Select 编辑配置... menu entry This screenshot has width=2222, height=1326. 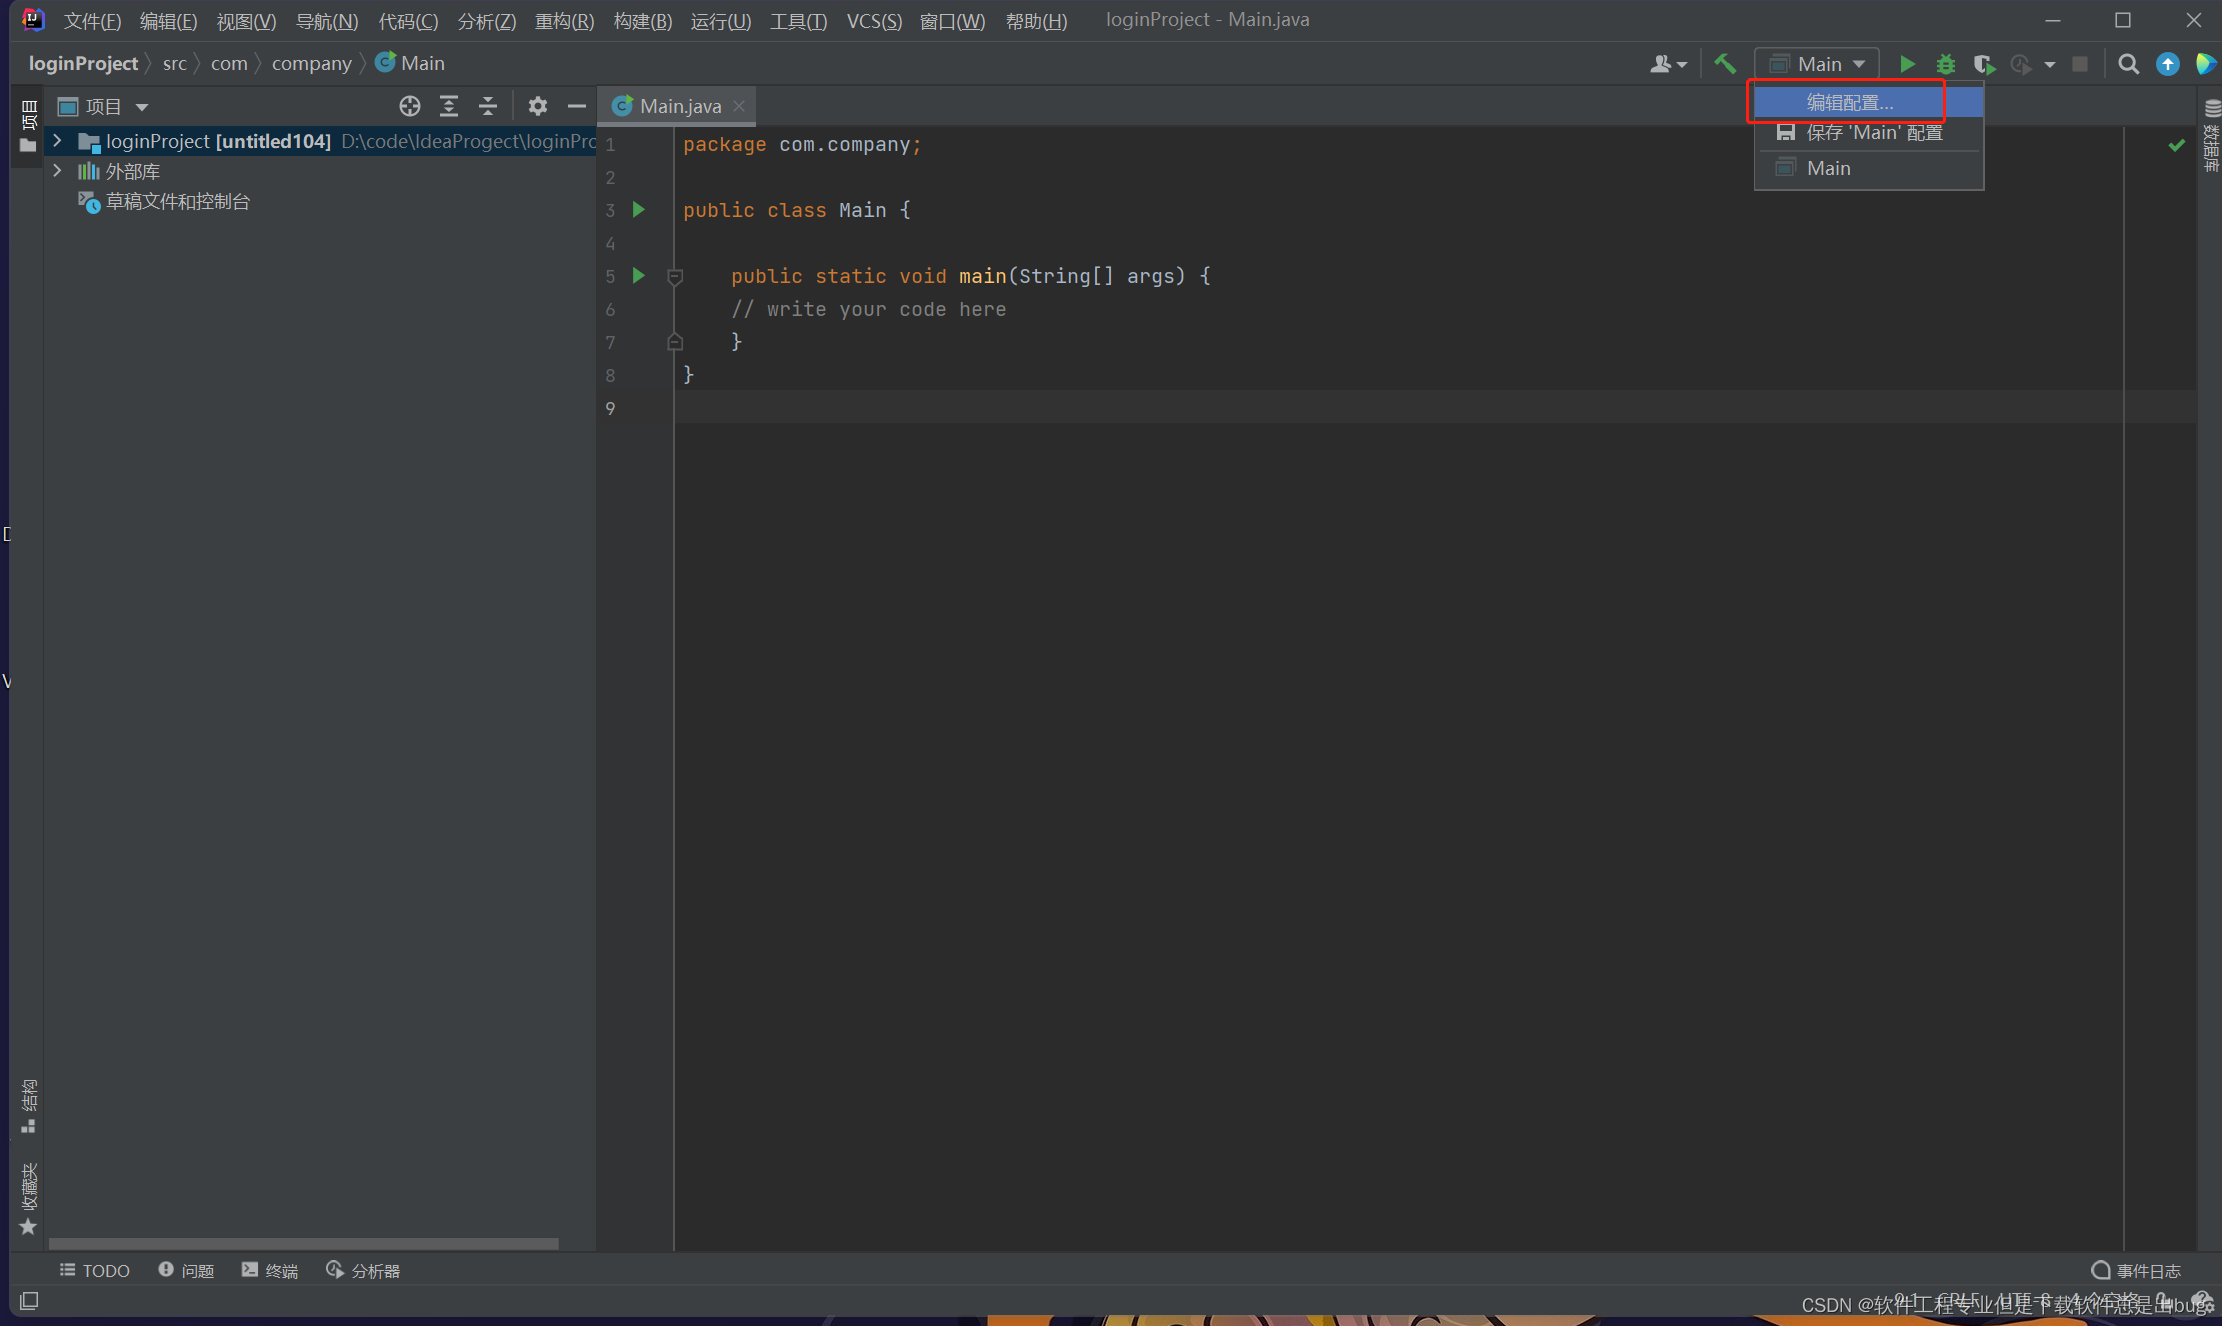tap(1849, 102)
